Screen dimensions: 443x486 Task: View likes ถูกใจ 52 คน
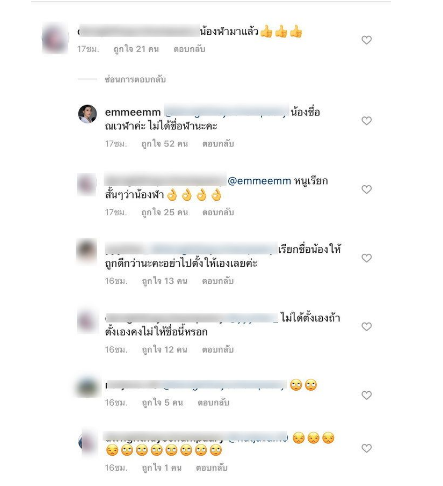pyautogui.click(x=165, y=144)
